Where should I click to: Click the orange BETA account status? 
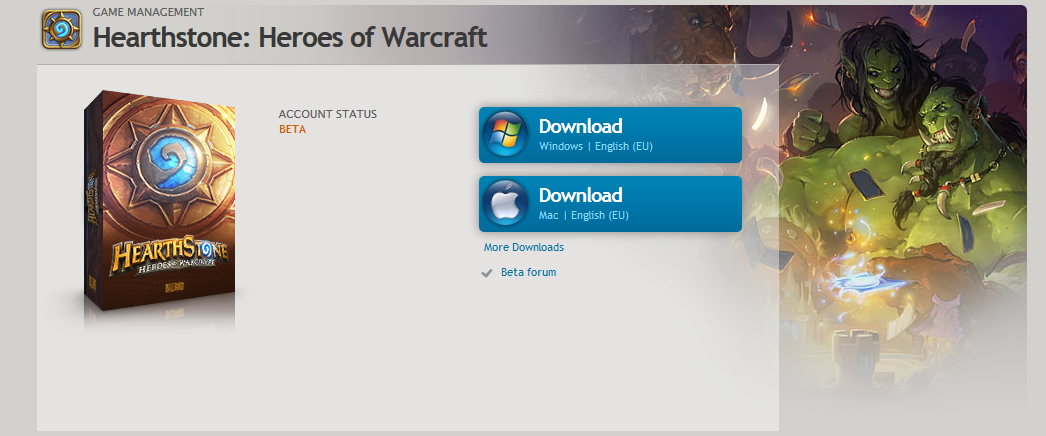(292, 129)
